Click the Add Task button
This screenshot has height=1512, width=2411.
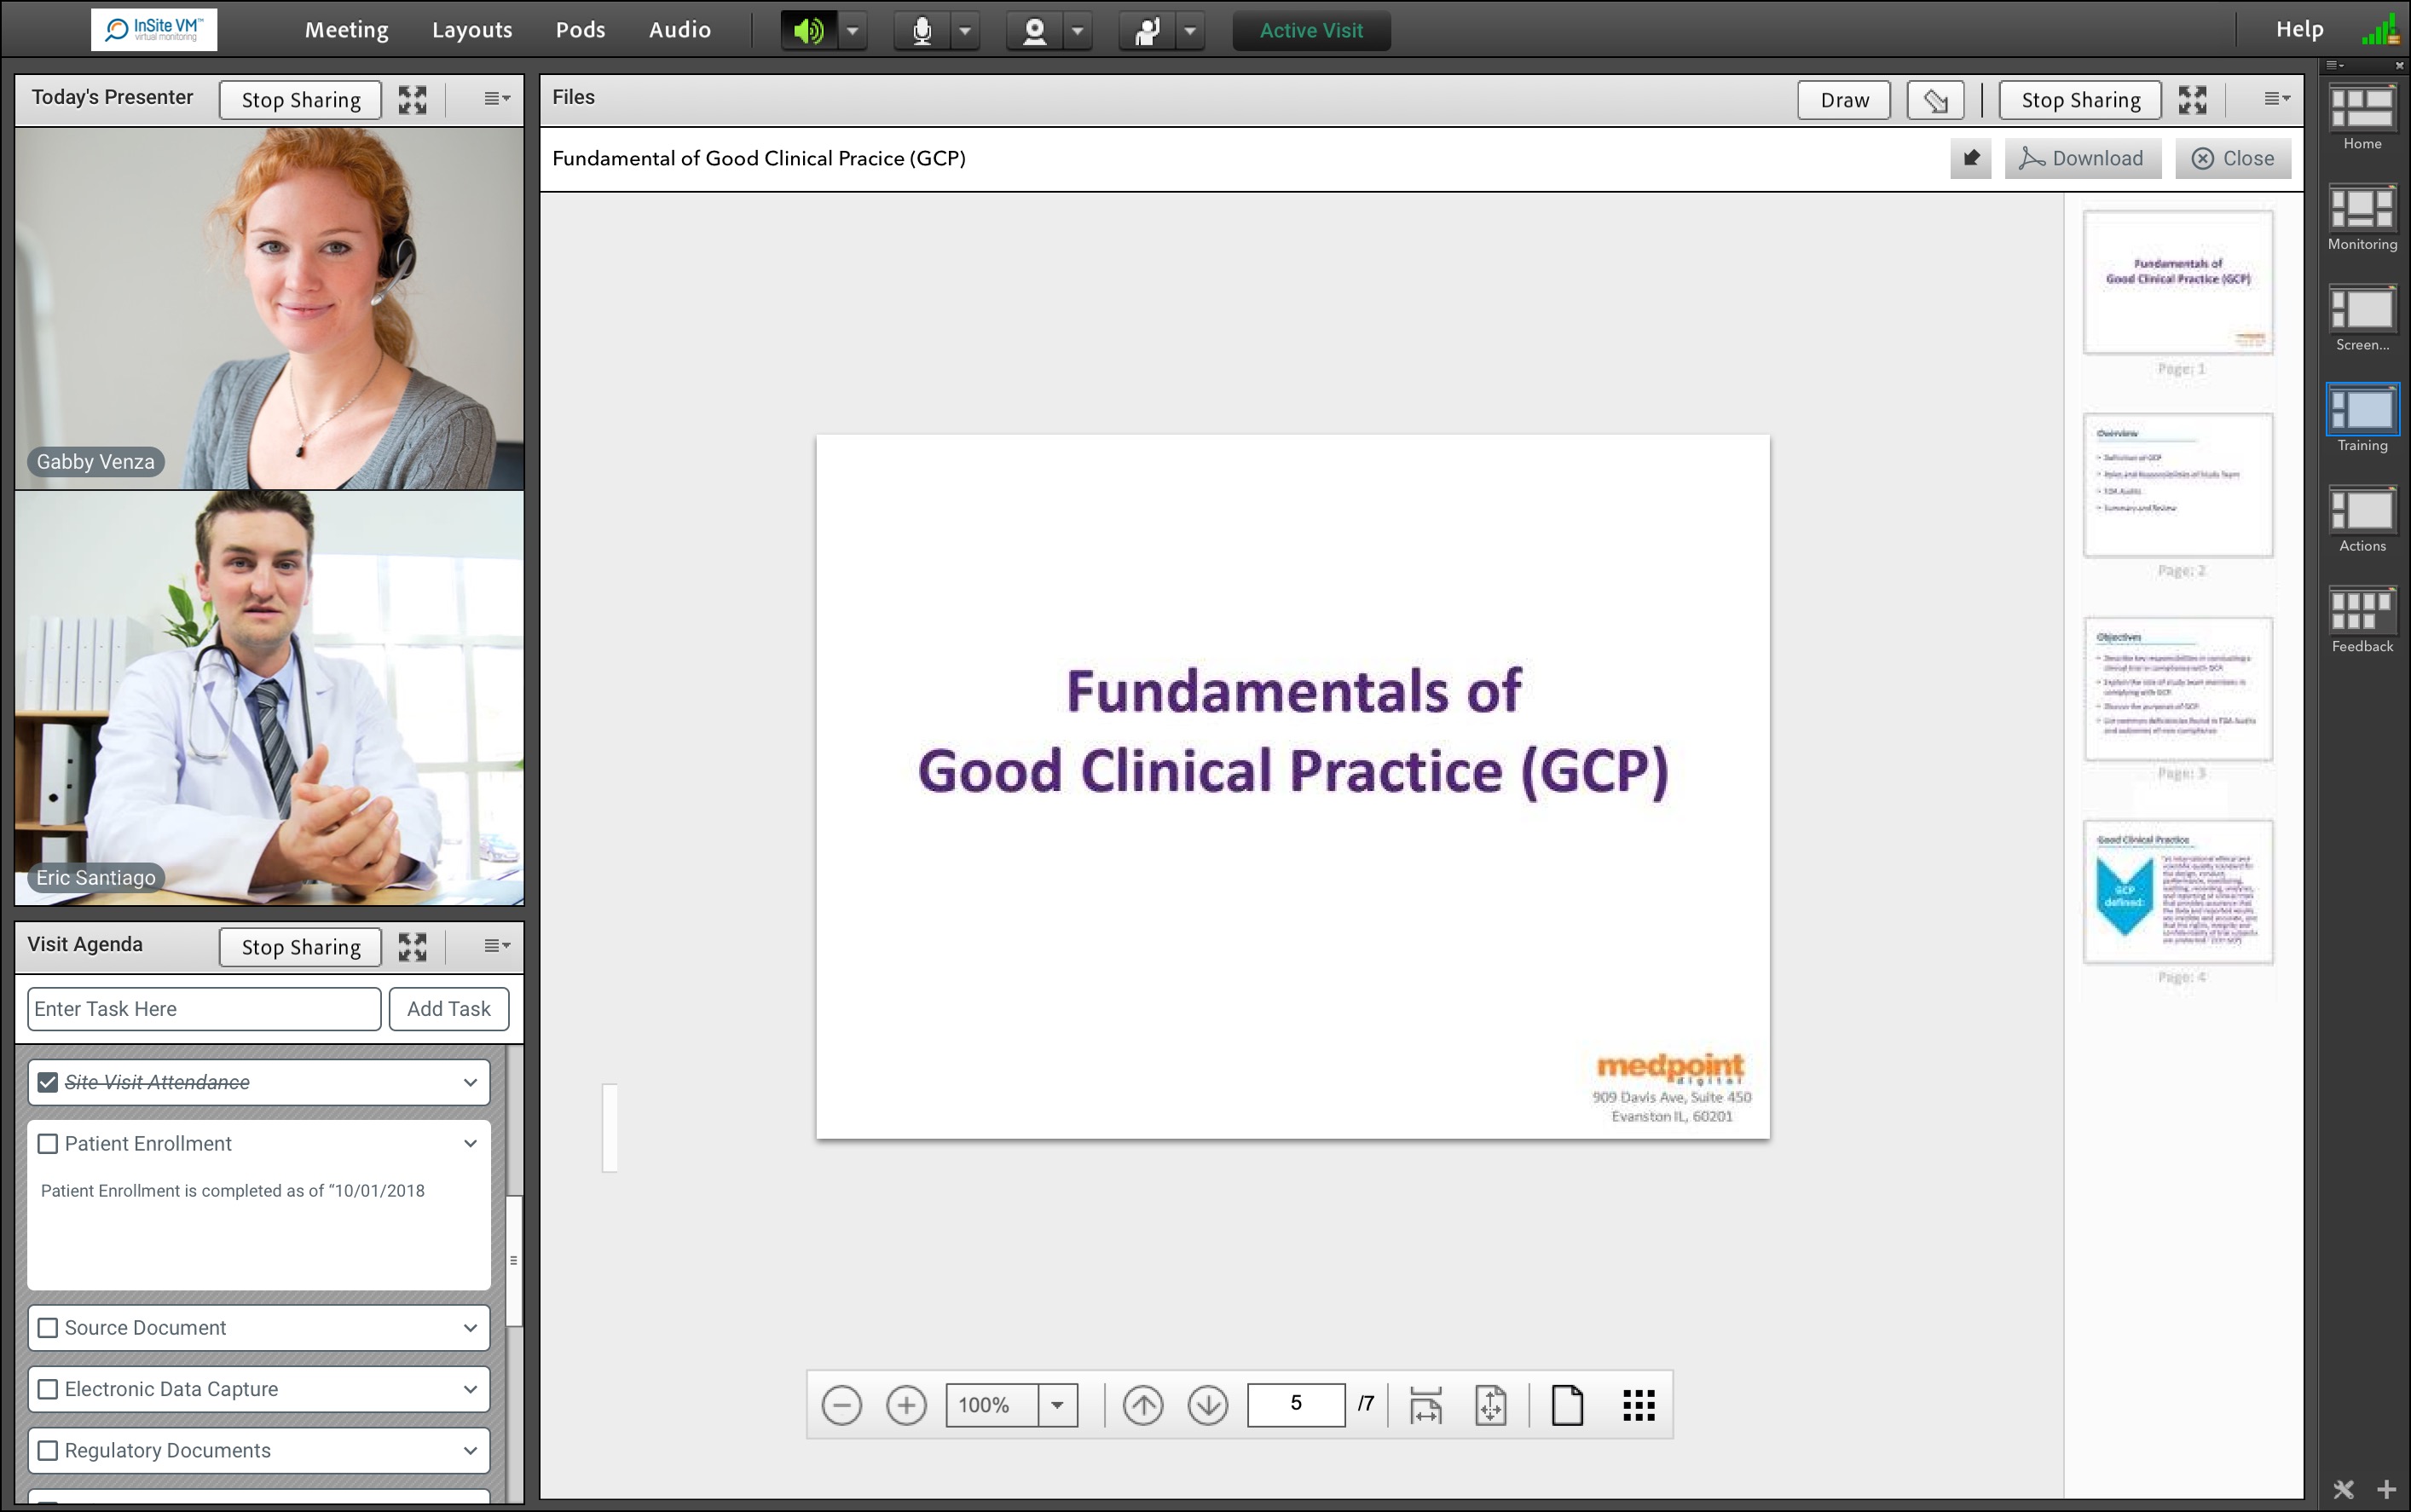pyautogui.click(x=448, y=1009)
